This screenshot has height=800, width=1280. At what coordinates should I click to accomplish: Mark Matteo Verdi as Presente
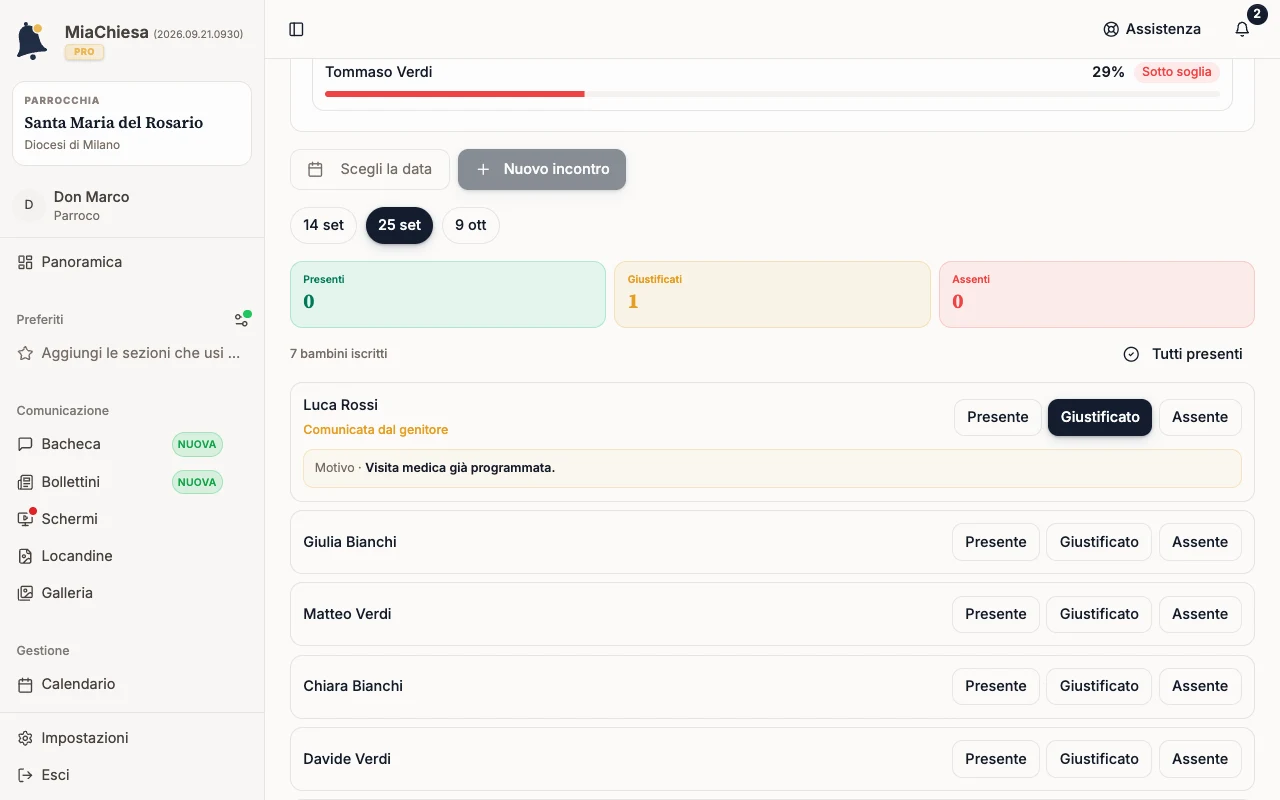(x=996, y=614)
